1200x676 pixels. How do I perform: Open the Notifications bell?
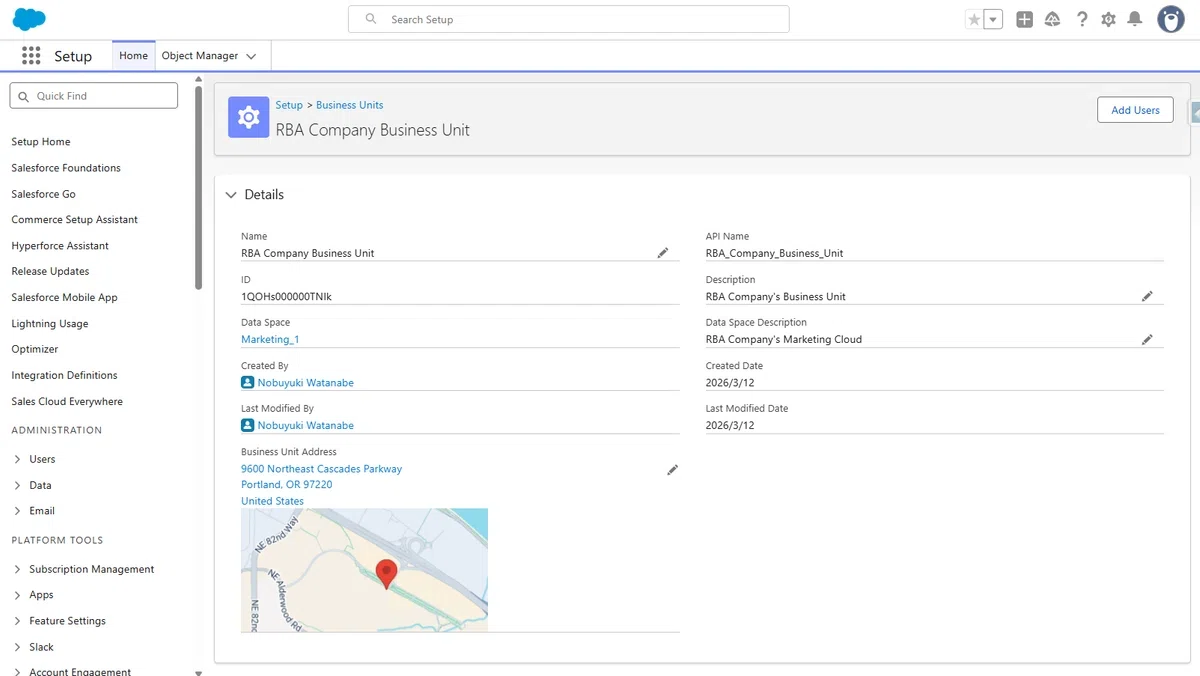click(1135, 19)
